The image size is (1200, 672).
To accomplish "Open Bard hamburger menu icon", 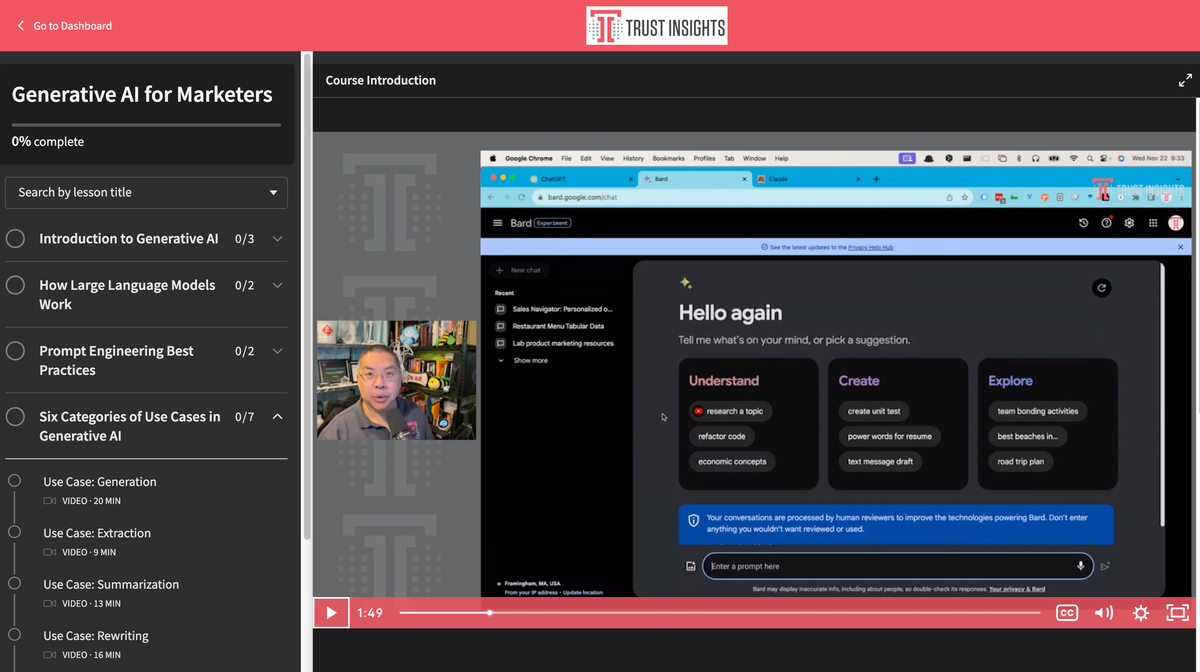I will 497,223.
